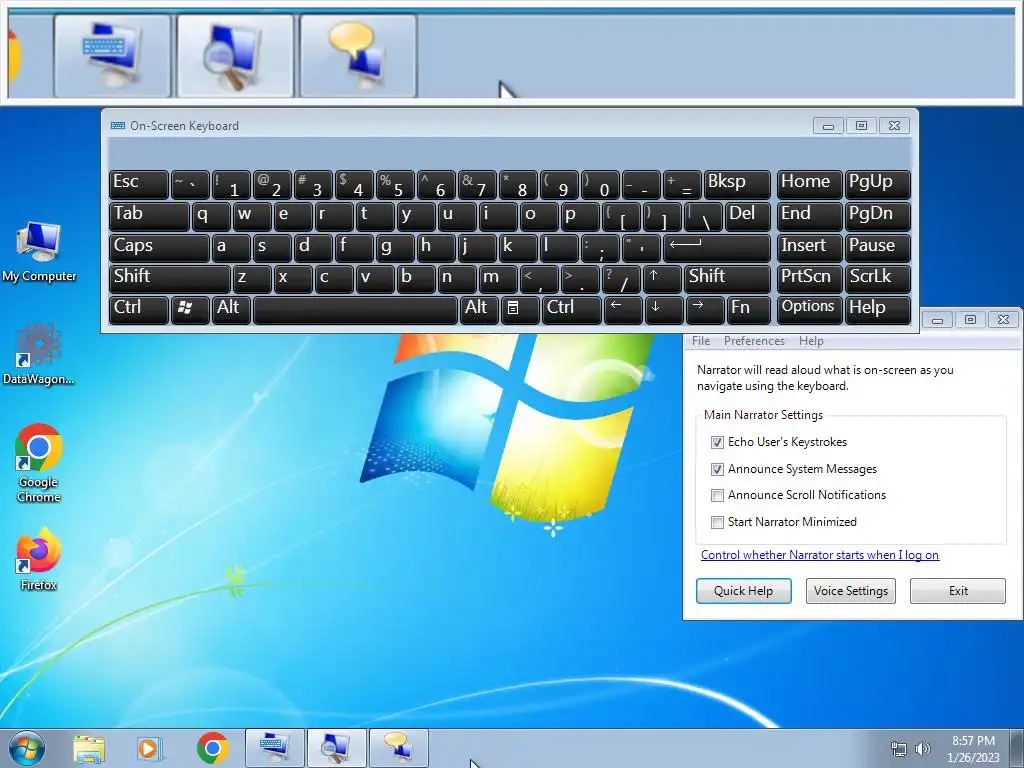Click the On-Screen Keyboard title bar icon

118,125
